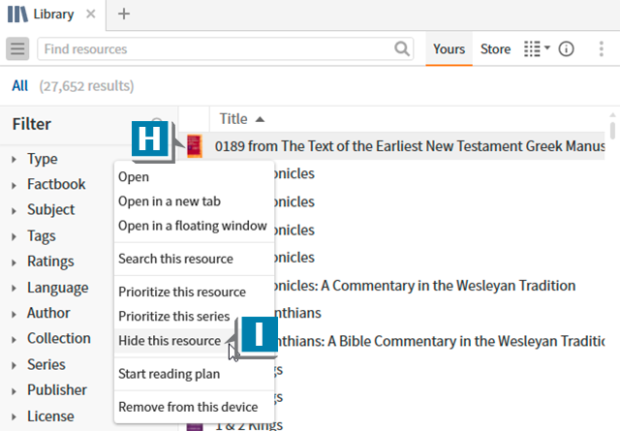Click in the Find resources search box

pyautogui.click(x=220, y=49)
